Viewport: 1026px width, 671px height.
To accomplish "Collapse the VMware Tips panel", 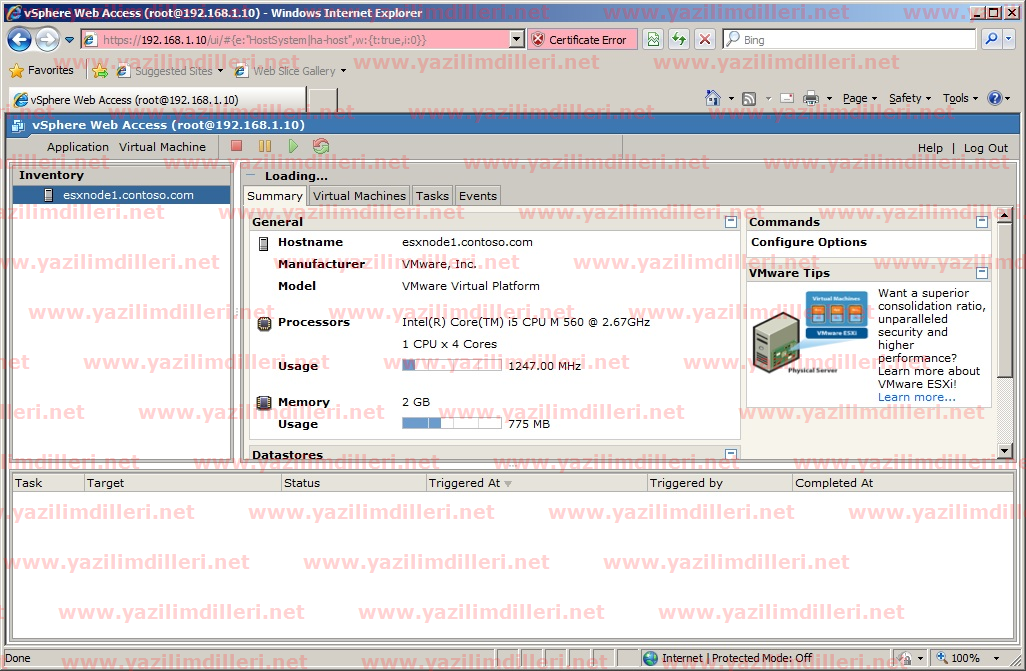I will tap(982, 273).
